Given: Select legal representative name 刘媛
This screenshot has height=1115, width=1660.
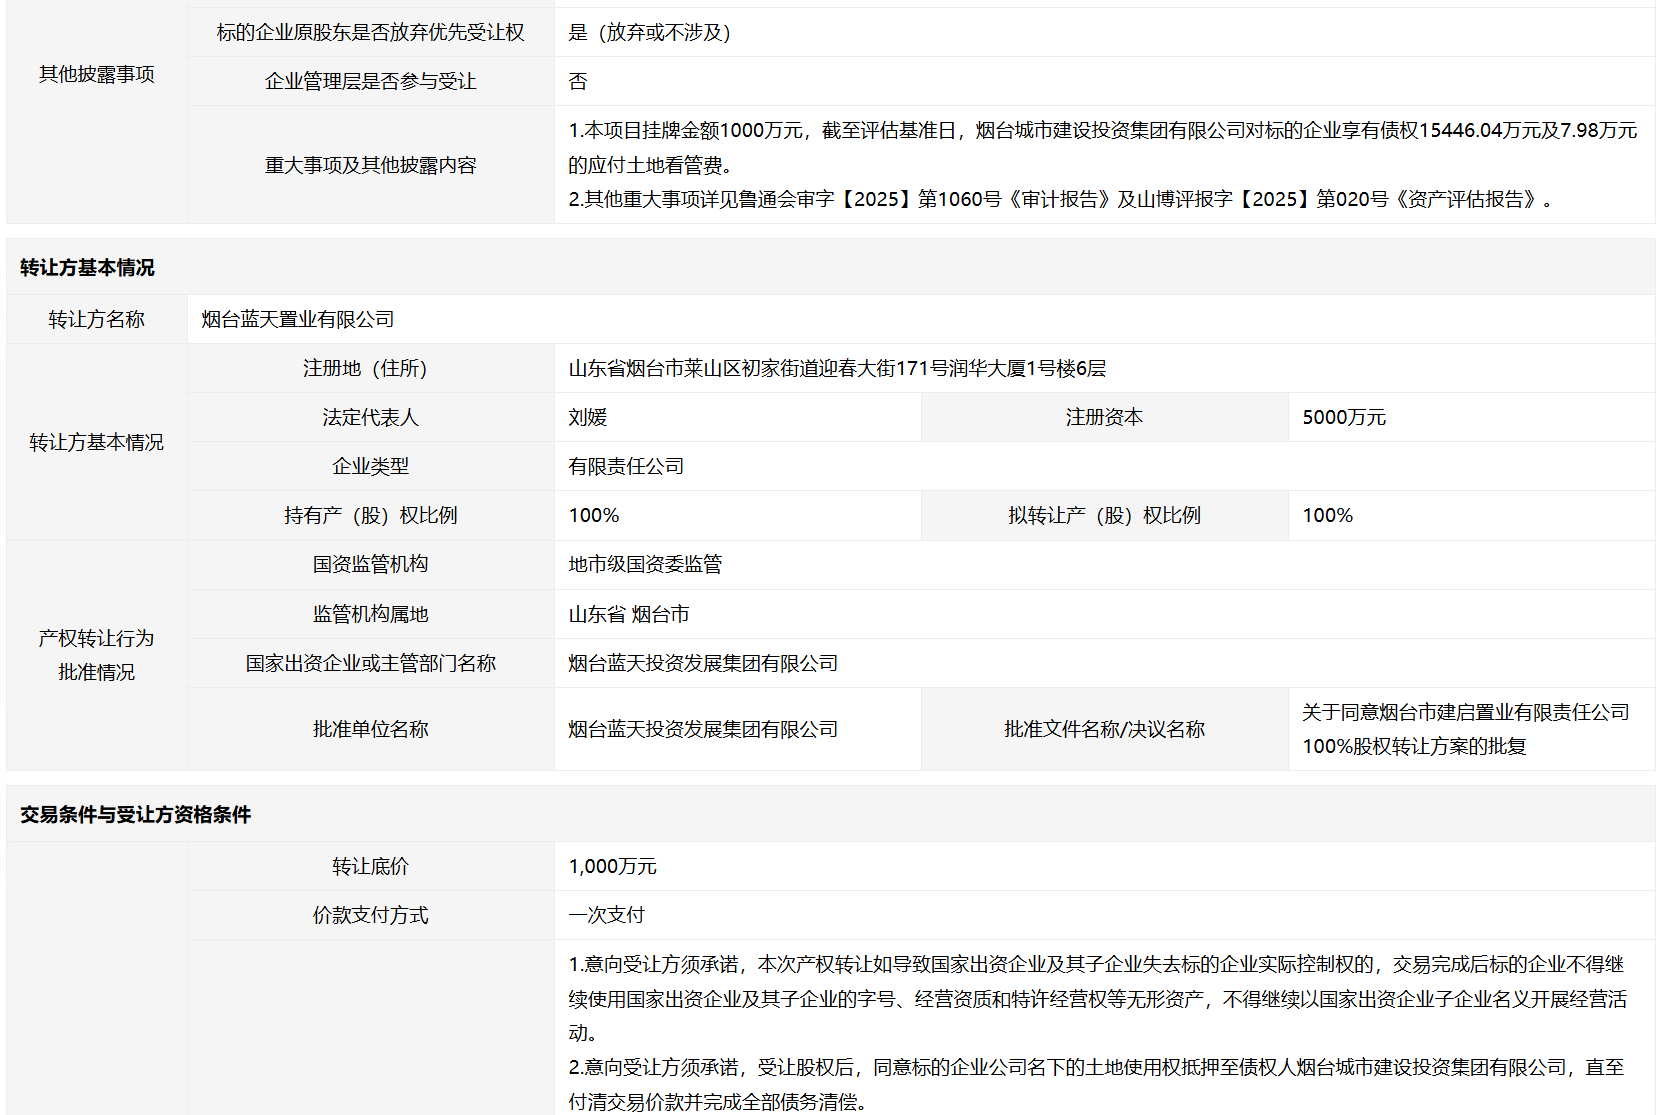Looking at the screenshot, I should [x=588, y=418].
